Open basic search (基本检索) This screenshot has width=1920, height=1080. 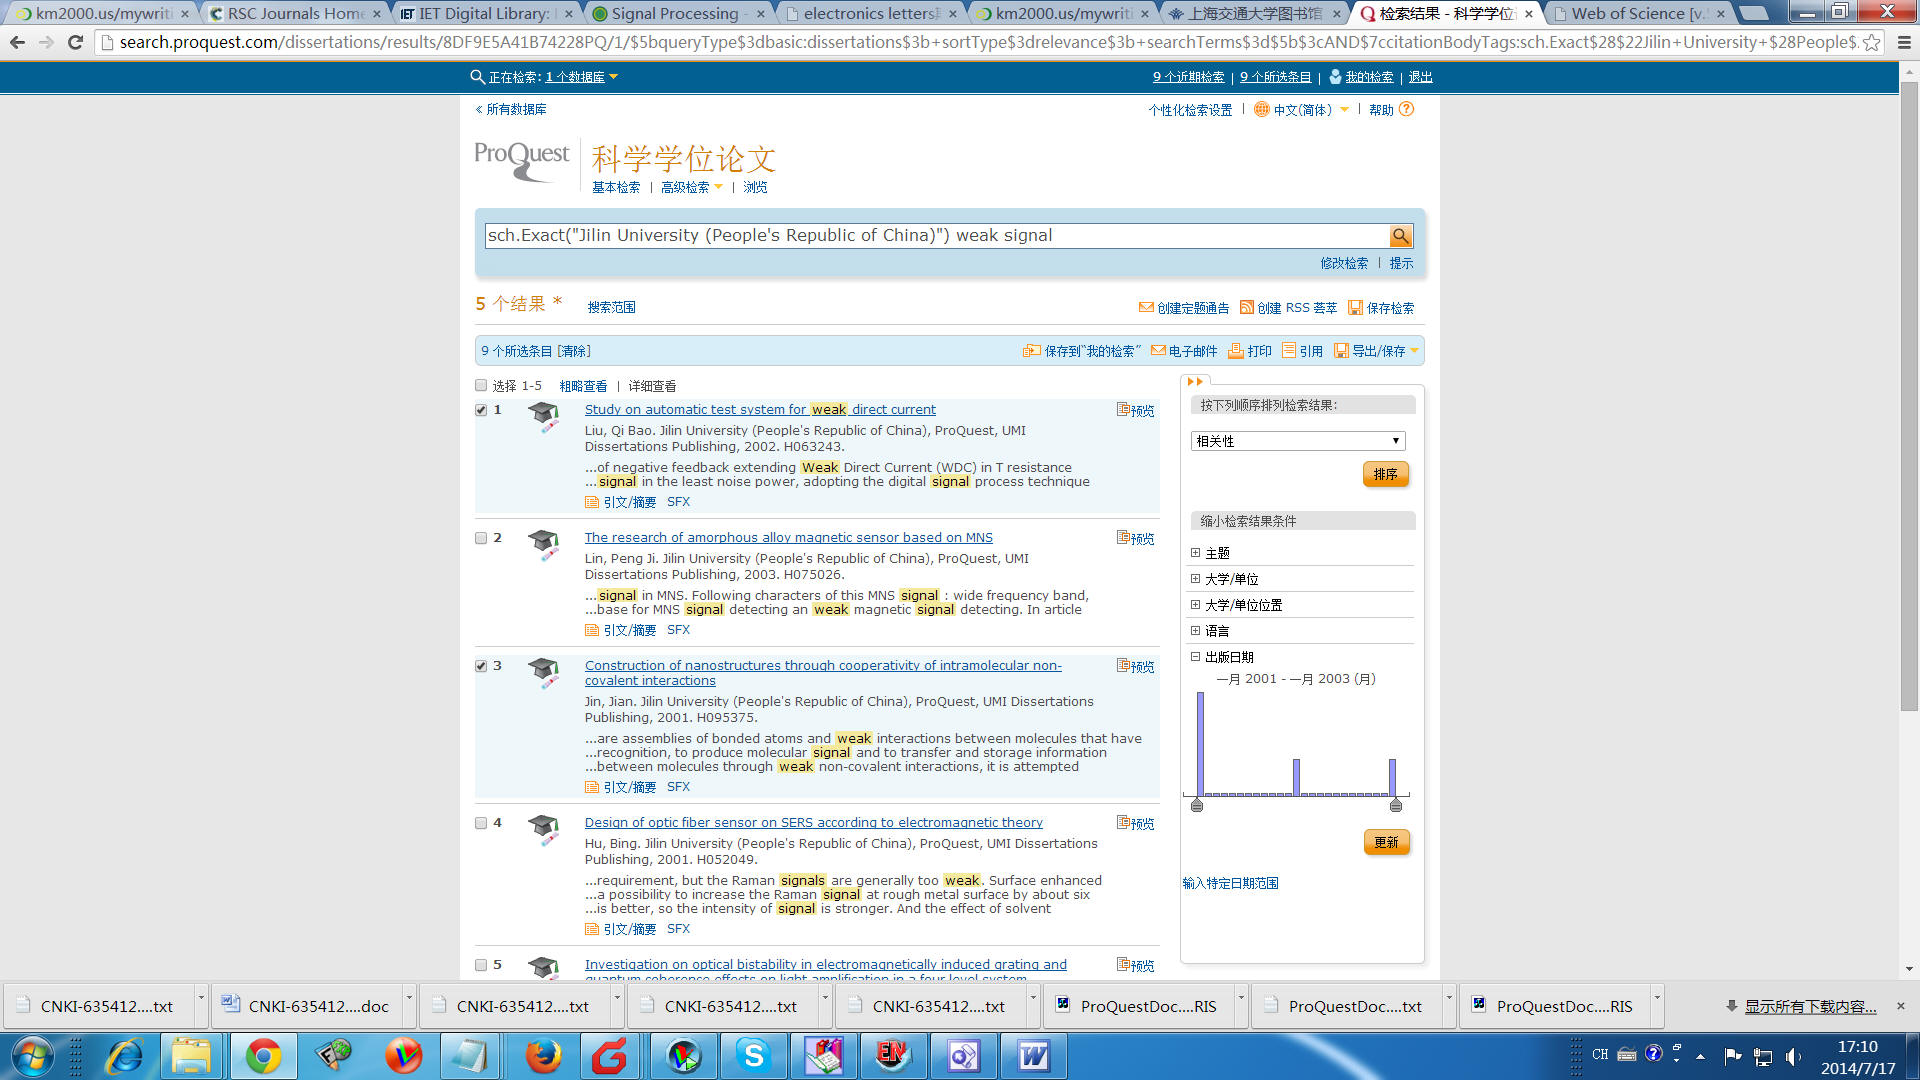coord(616,187)
